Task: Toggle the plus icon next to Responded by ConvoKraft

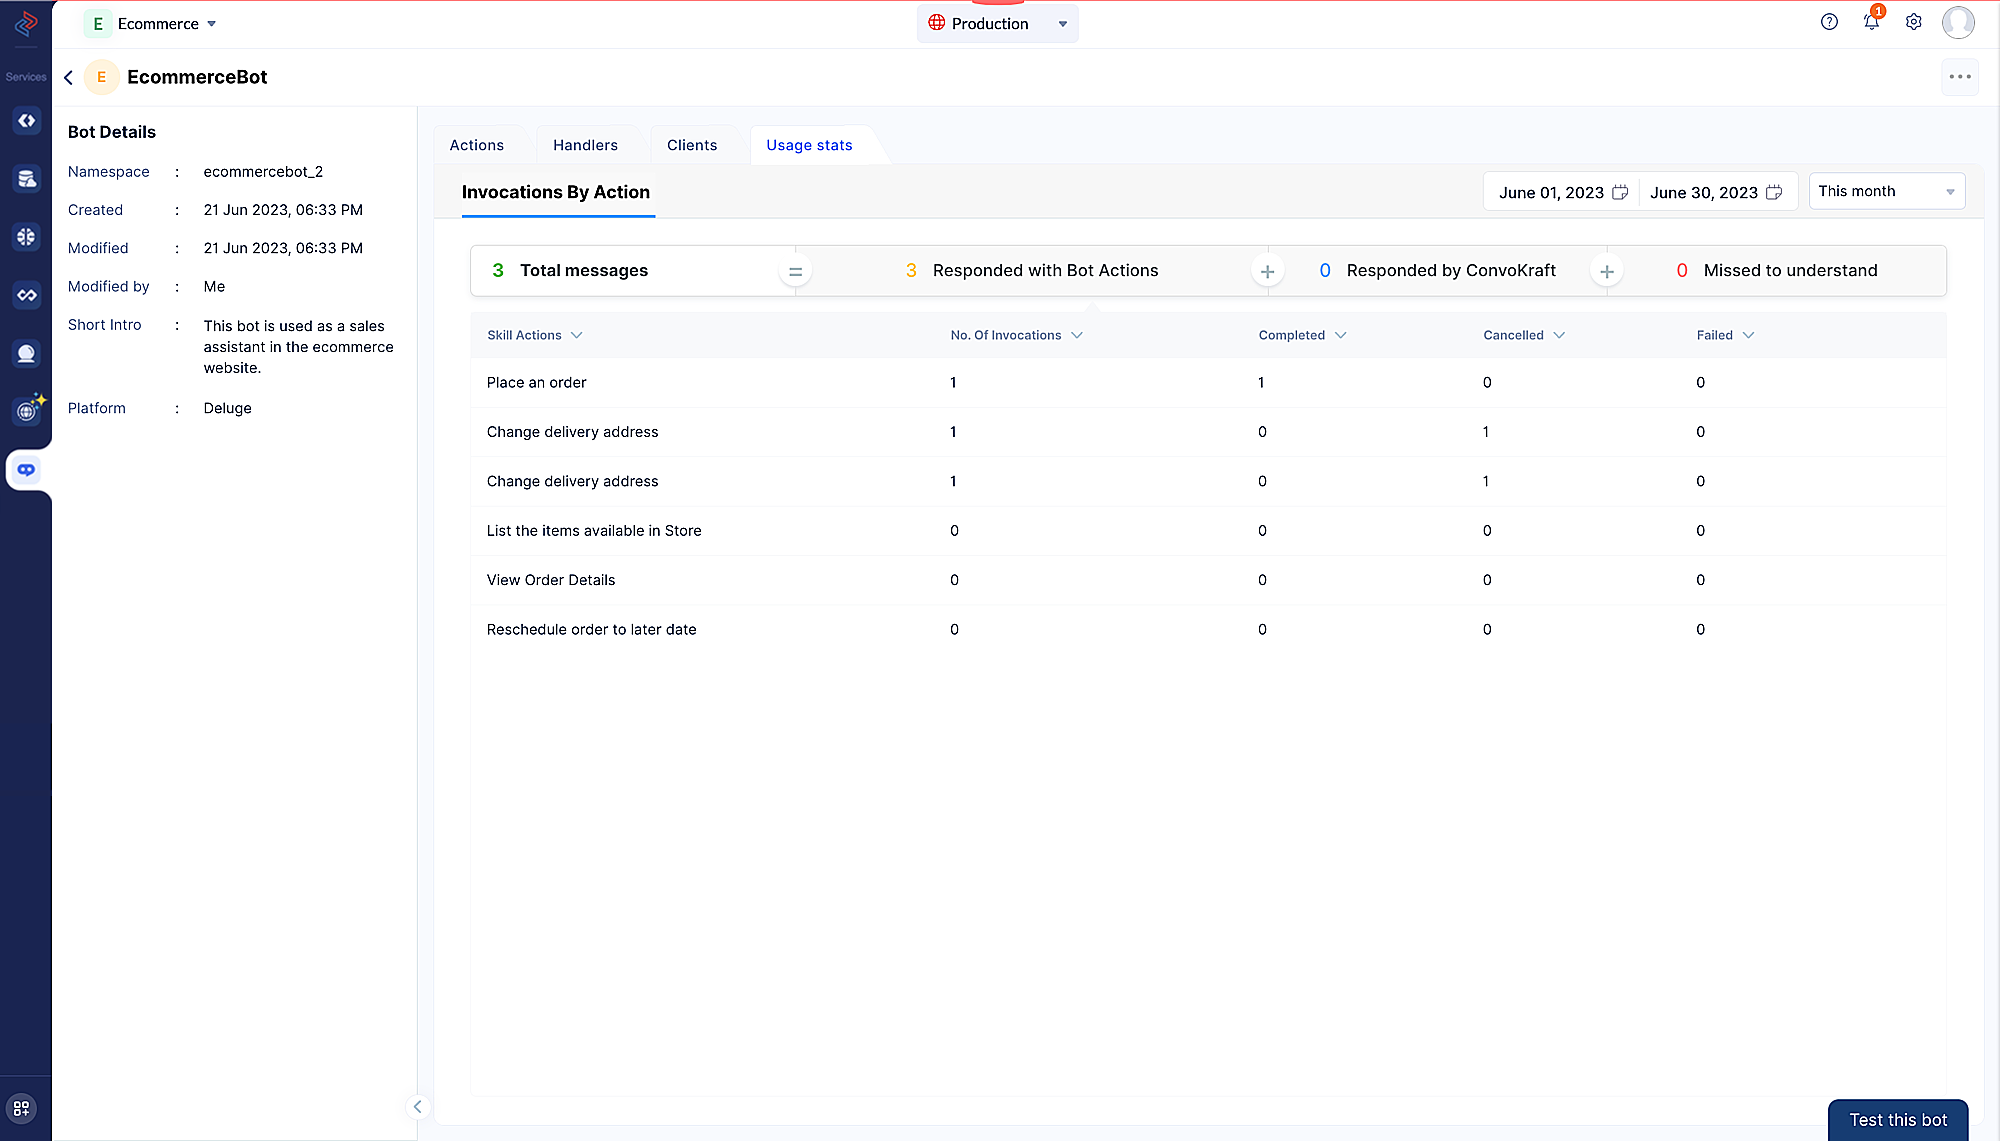Action: point(1607,270)
